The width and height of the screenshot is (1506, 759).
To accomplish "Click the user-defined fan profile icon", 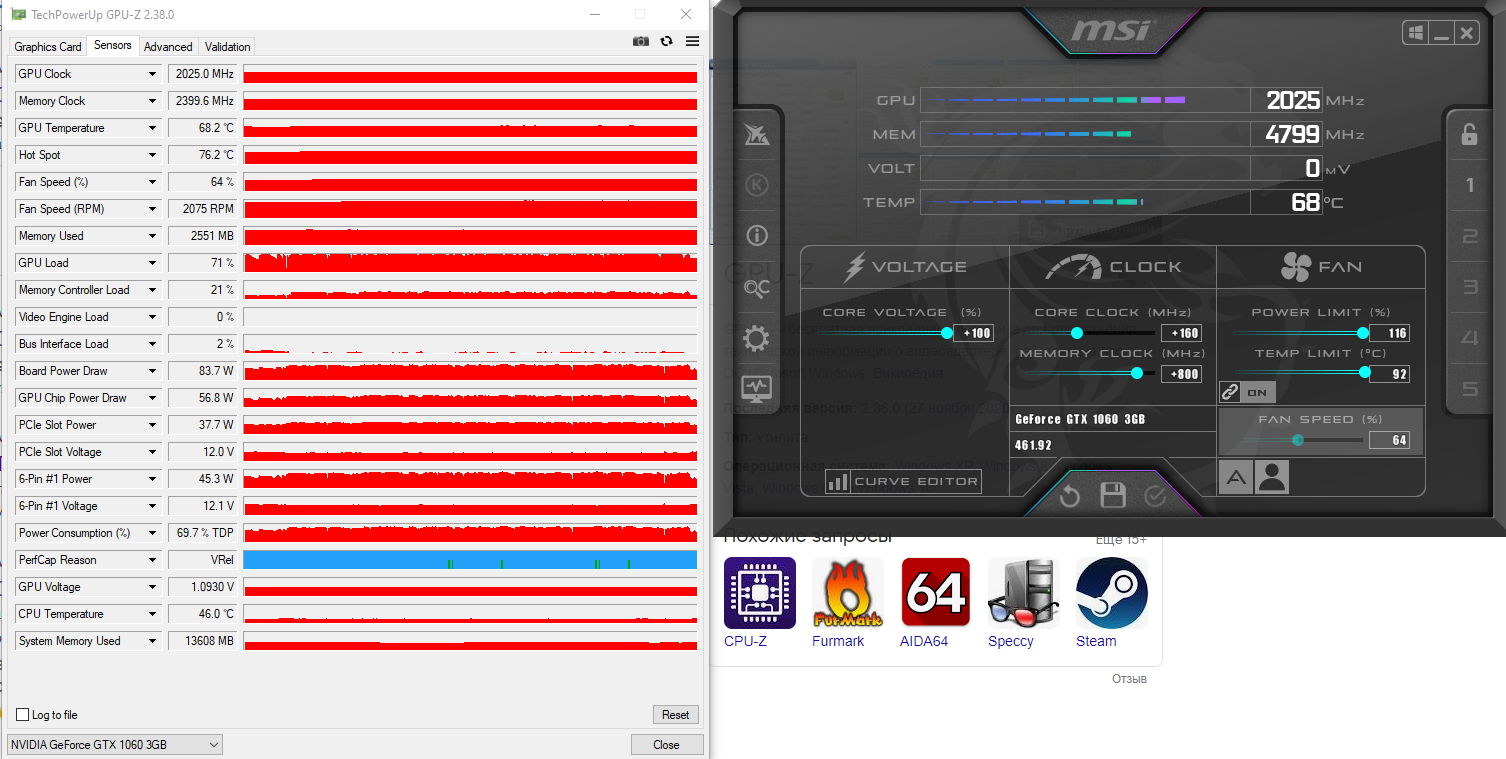I will click(1272, 477).
